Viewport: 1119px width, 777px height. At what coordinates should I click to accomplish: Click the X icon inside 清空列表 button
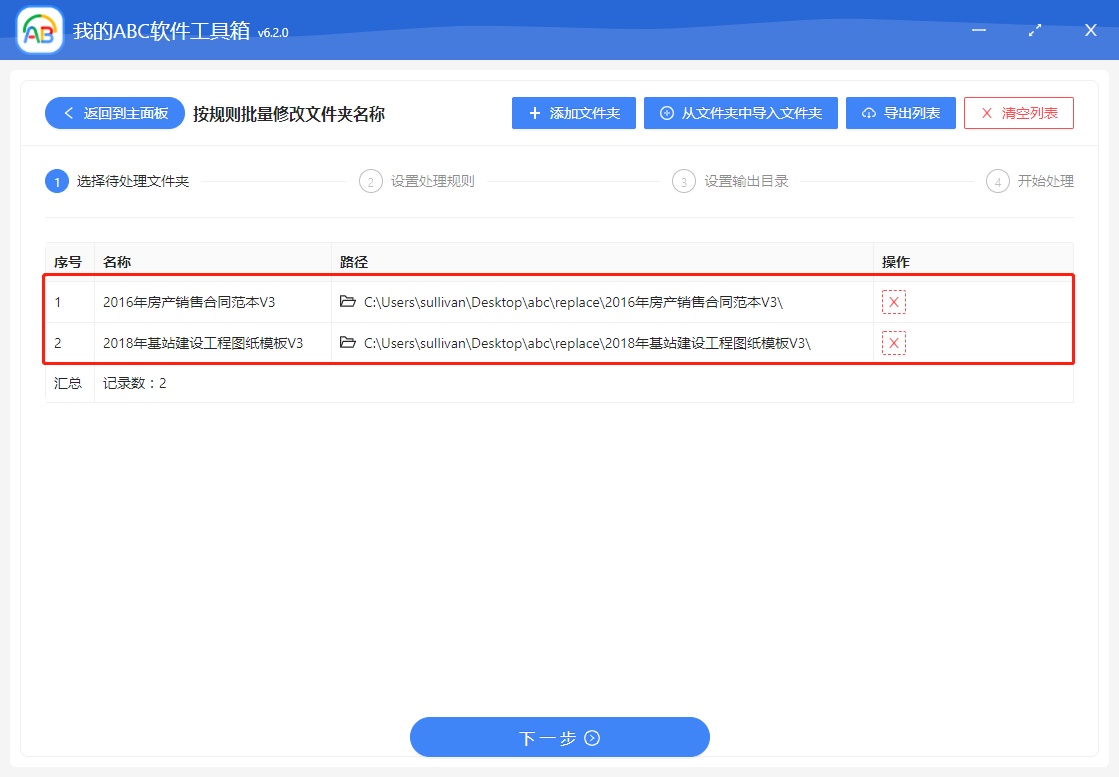coord(988,112)
